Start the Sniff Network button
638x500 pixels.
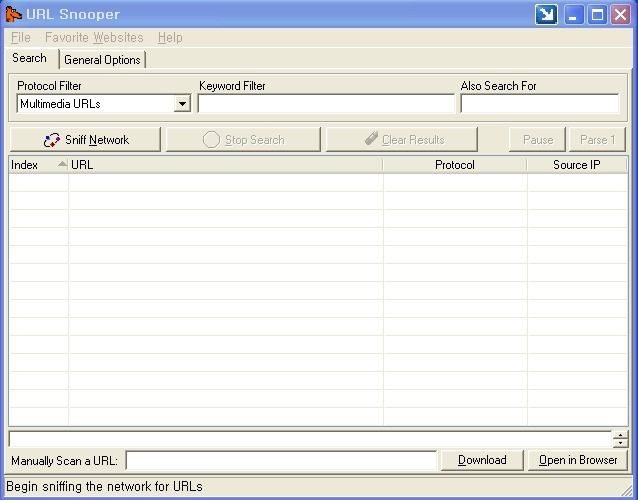click(x=85, y=140)
